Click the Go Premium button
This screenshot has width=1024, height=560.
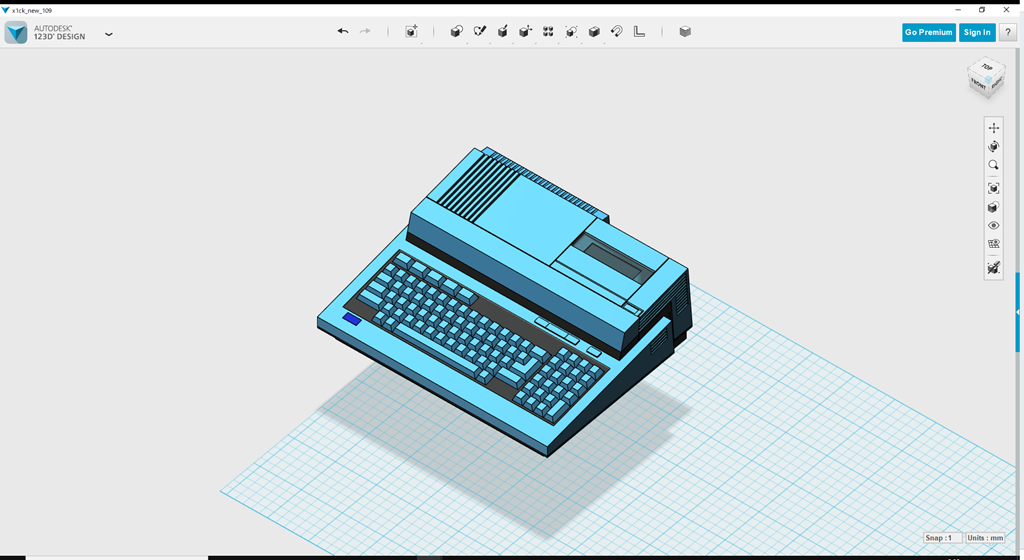pyautogui.click(x=928, y=32)
